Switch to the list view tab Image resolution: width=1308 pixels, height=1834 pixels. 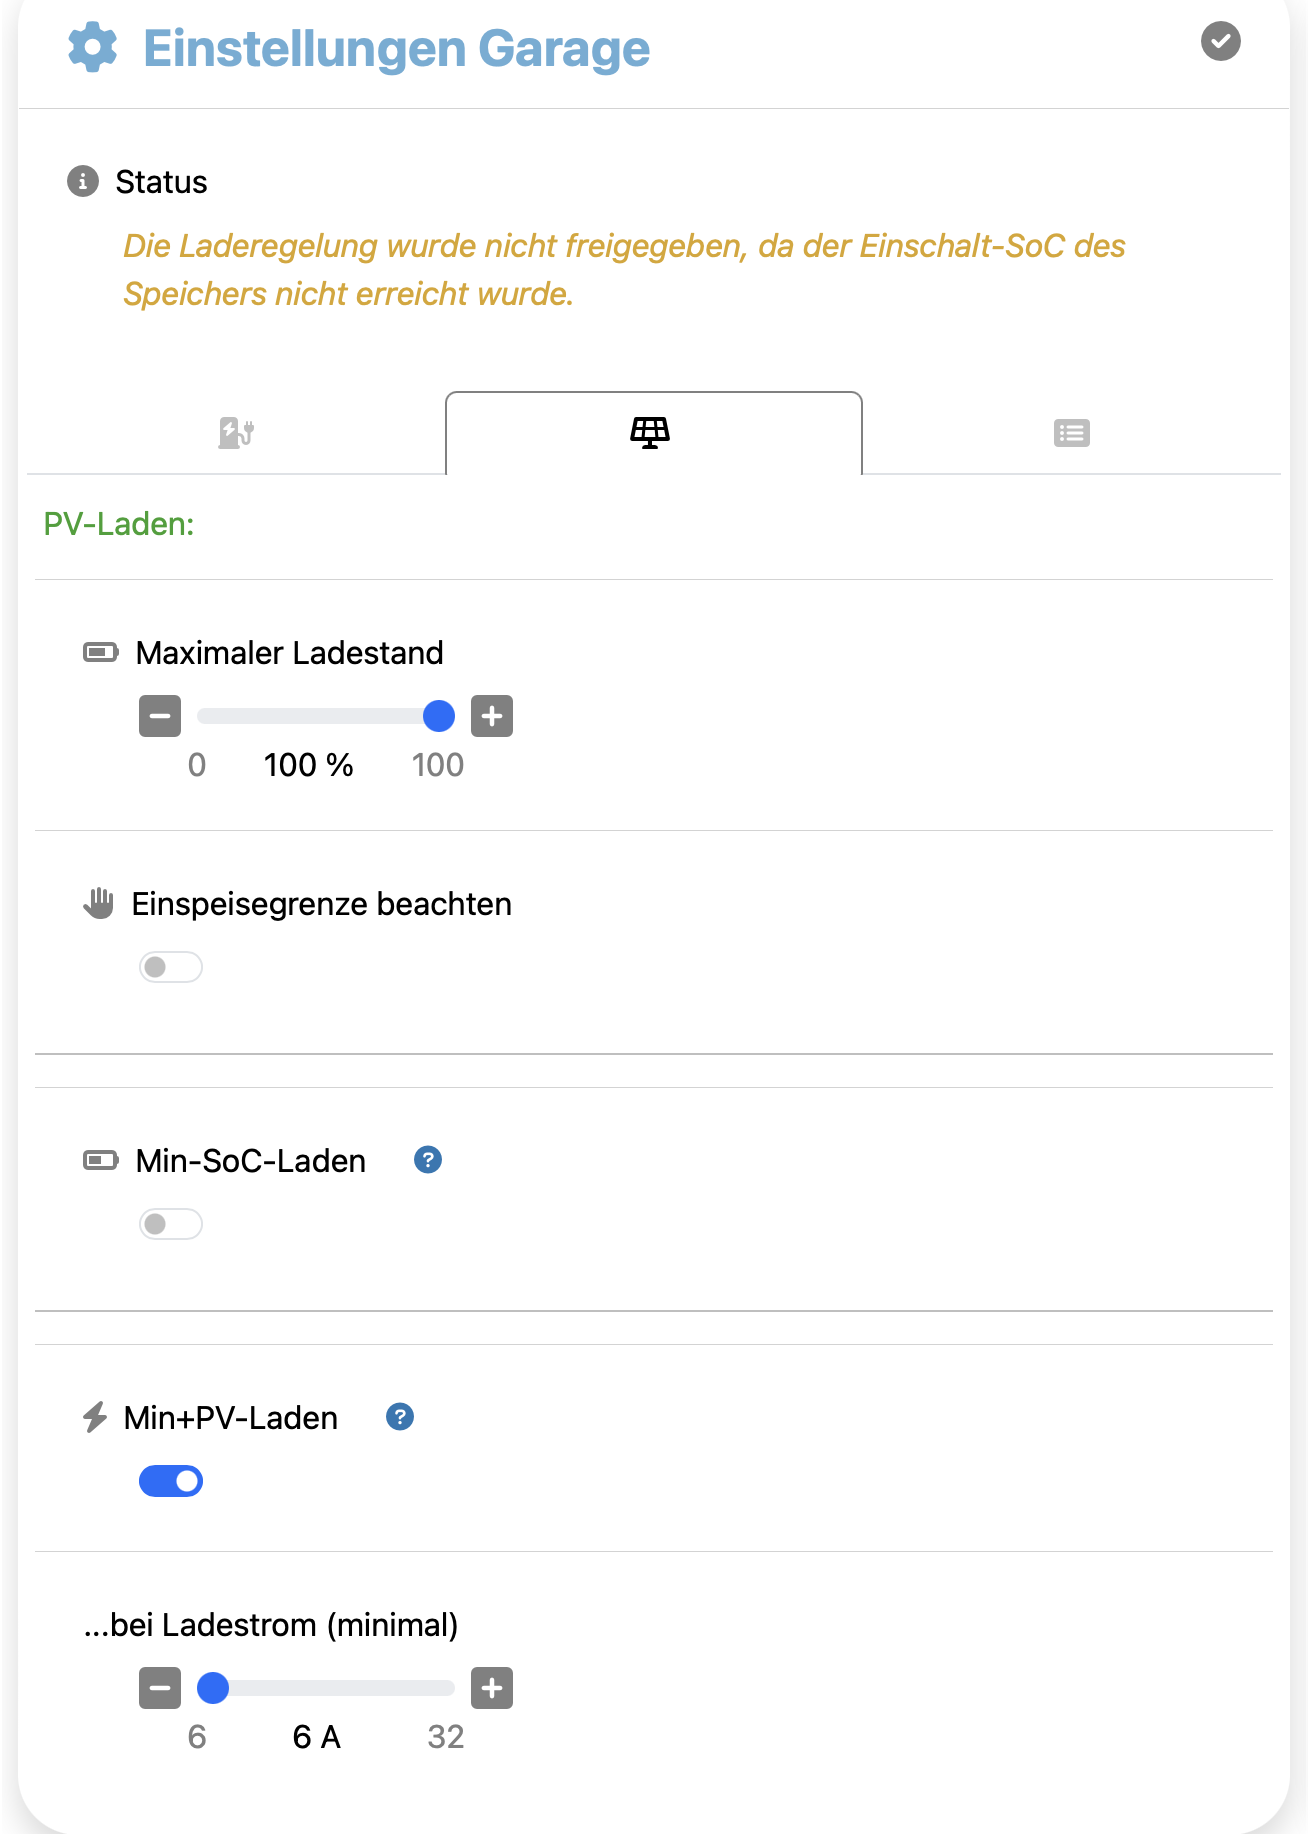(x=1071, y=433)
